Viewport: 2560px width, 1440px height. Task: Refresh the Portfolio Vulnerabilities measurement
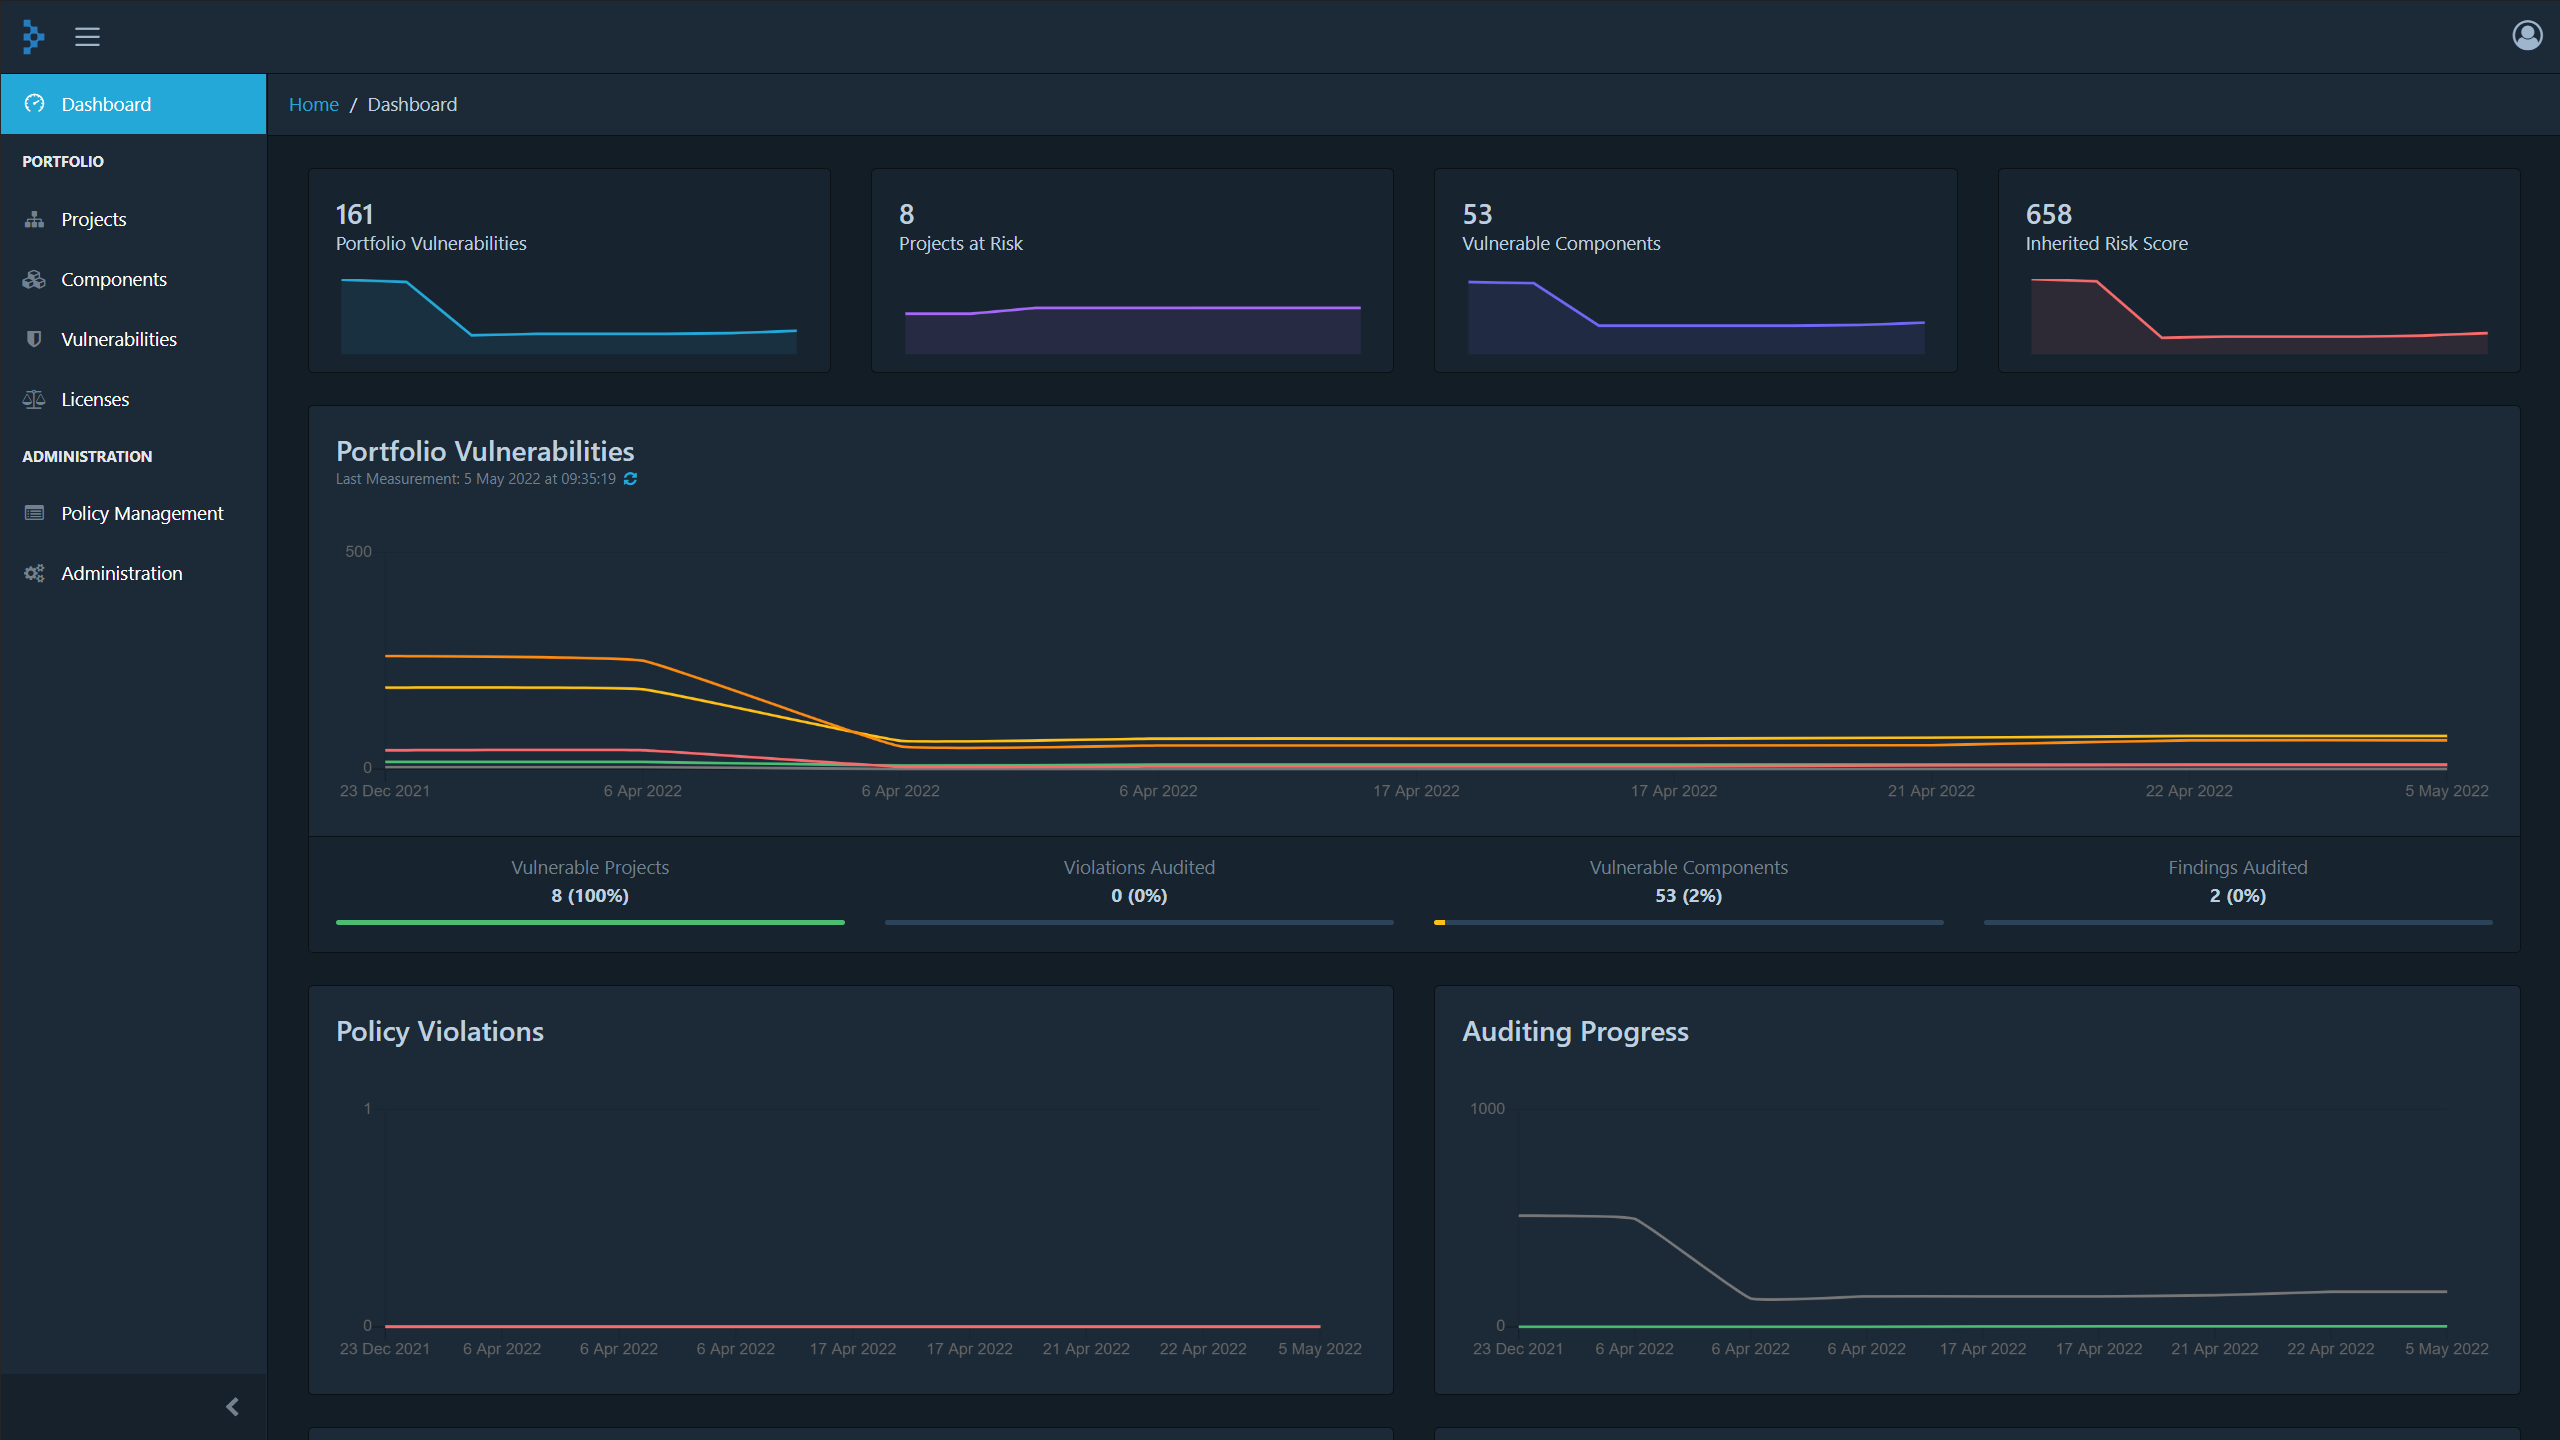coord(630,479)
